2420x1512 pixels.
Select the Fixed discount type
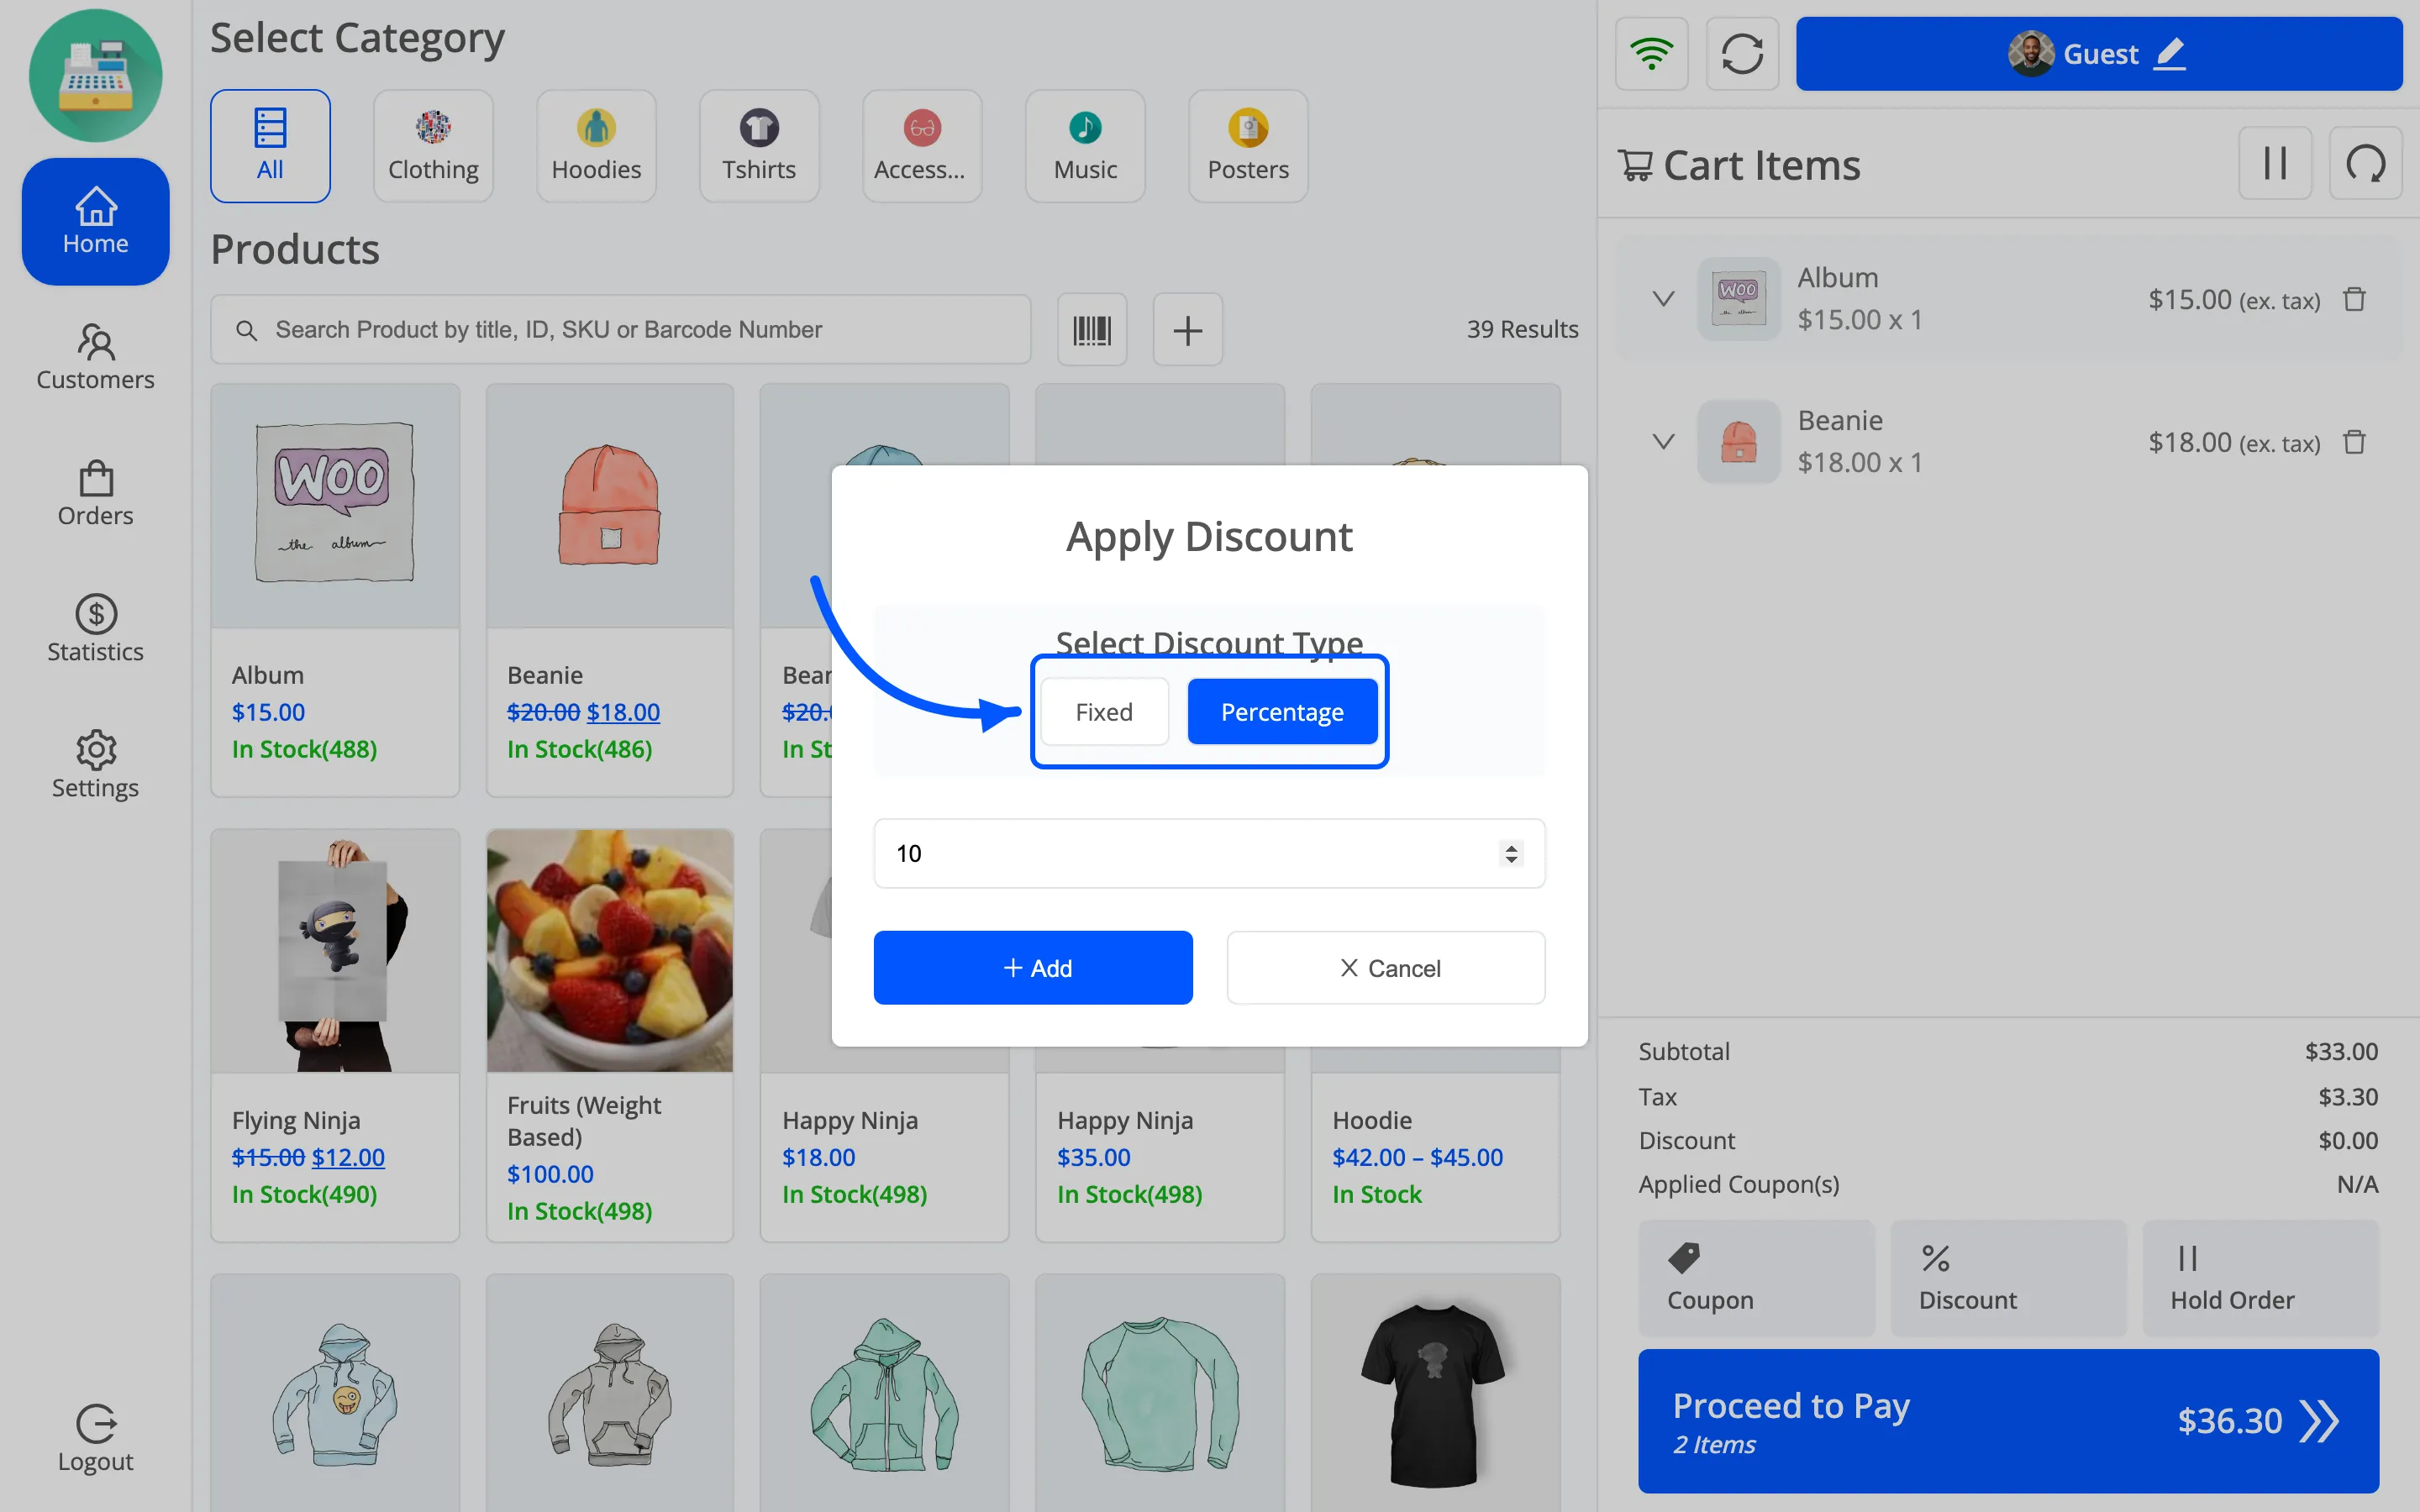coord(1104,711)
